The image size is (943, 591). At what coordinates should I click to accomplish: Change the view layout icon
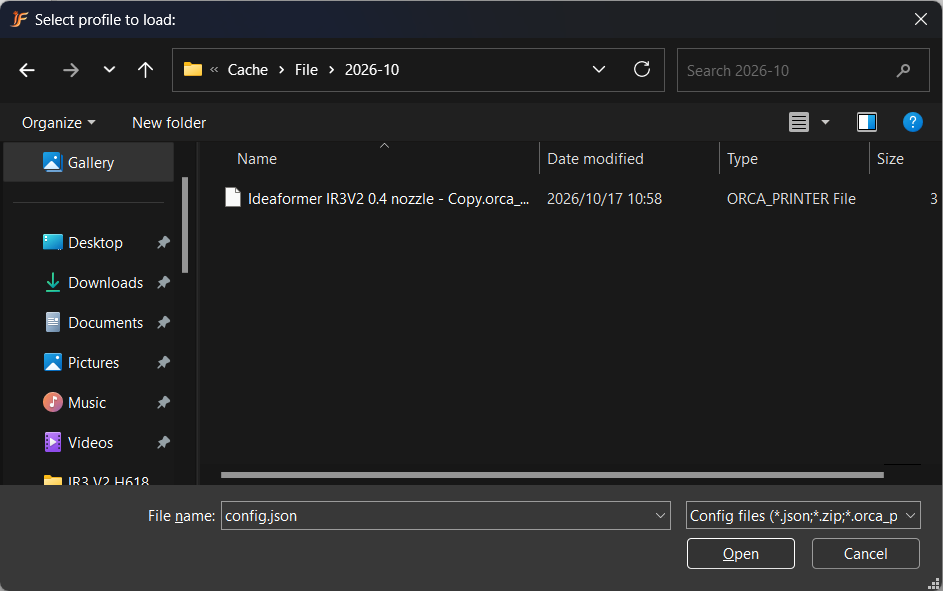[799, 123]
